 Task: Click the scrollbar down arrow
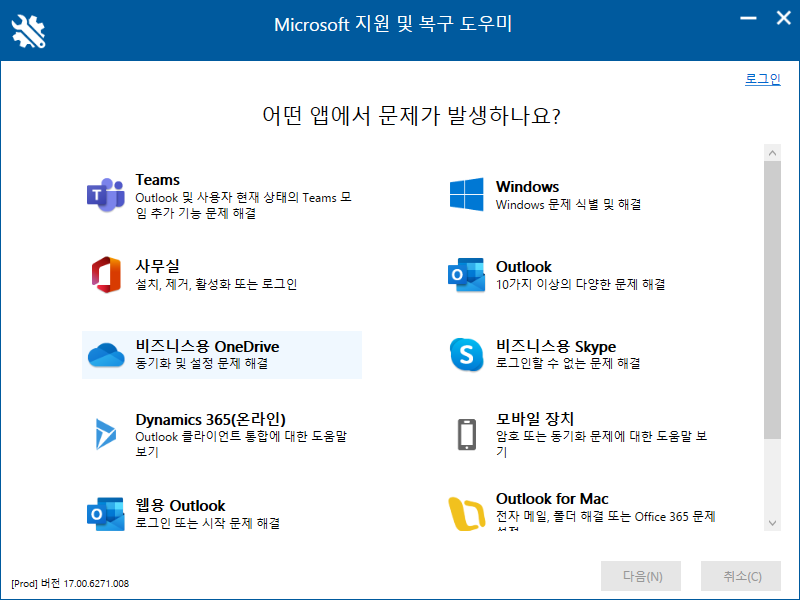pyautogui.click(x=771, y=523)
